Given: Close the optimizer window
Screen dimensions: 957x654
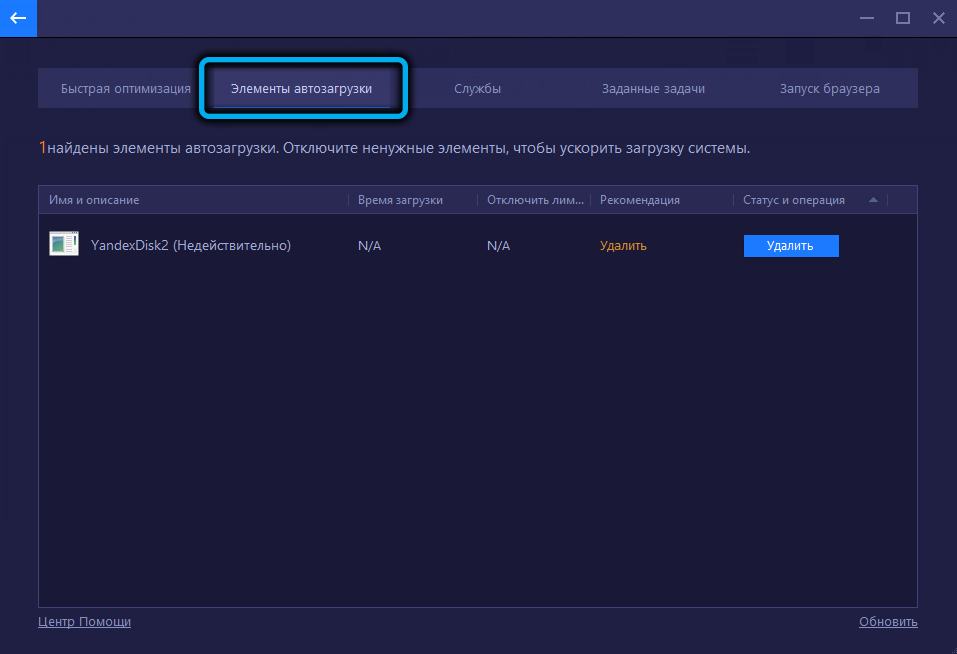Looking at the screenshot, I should click(938, 18).
